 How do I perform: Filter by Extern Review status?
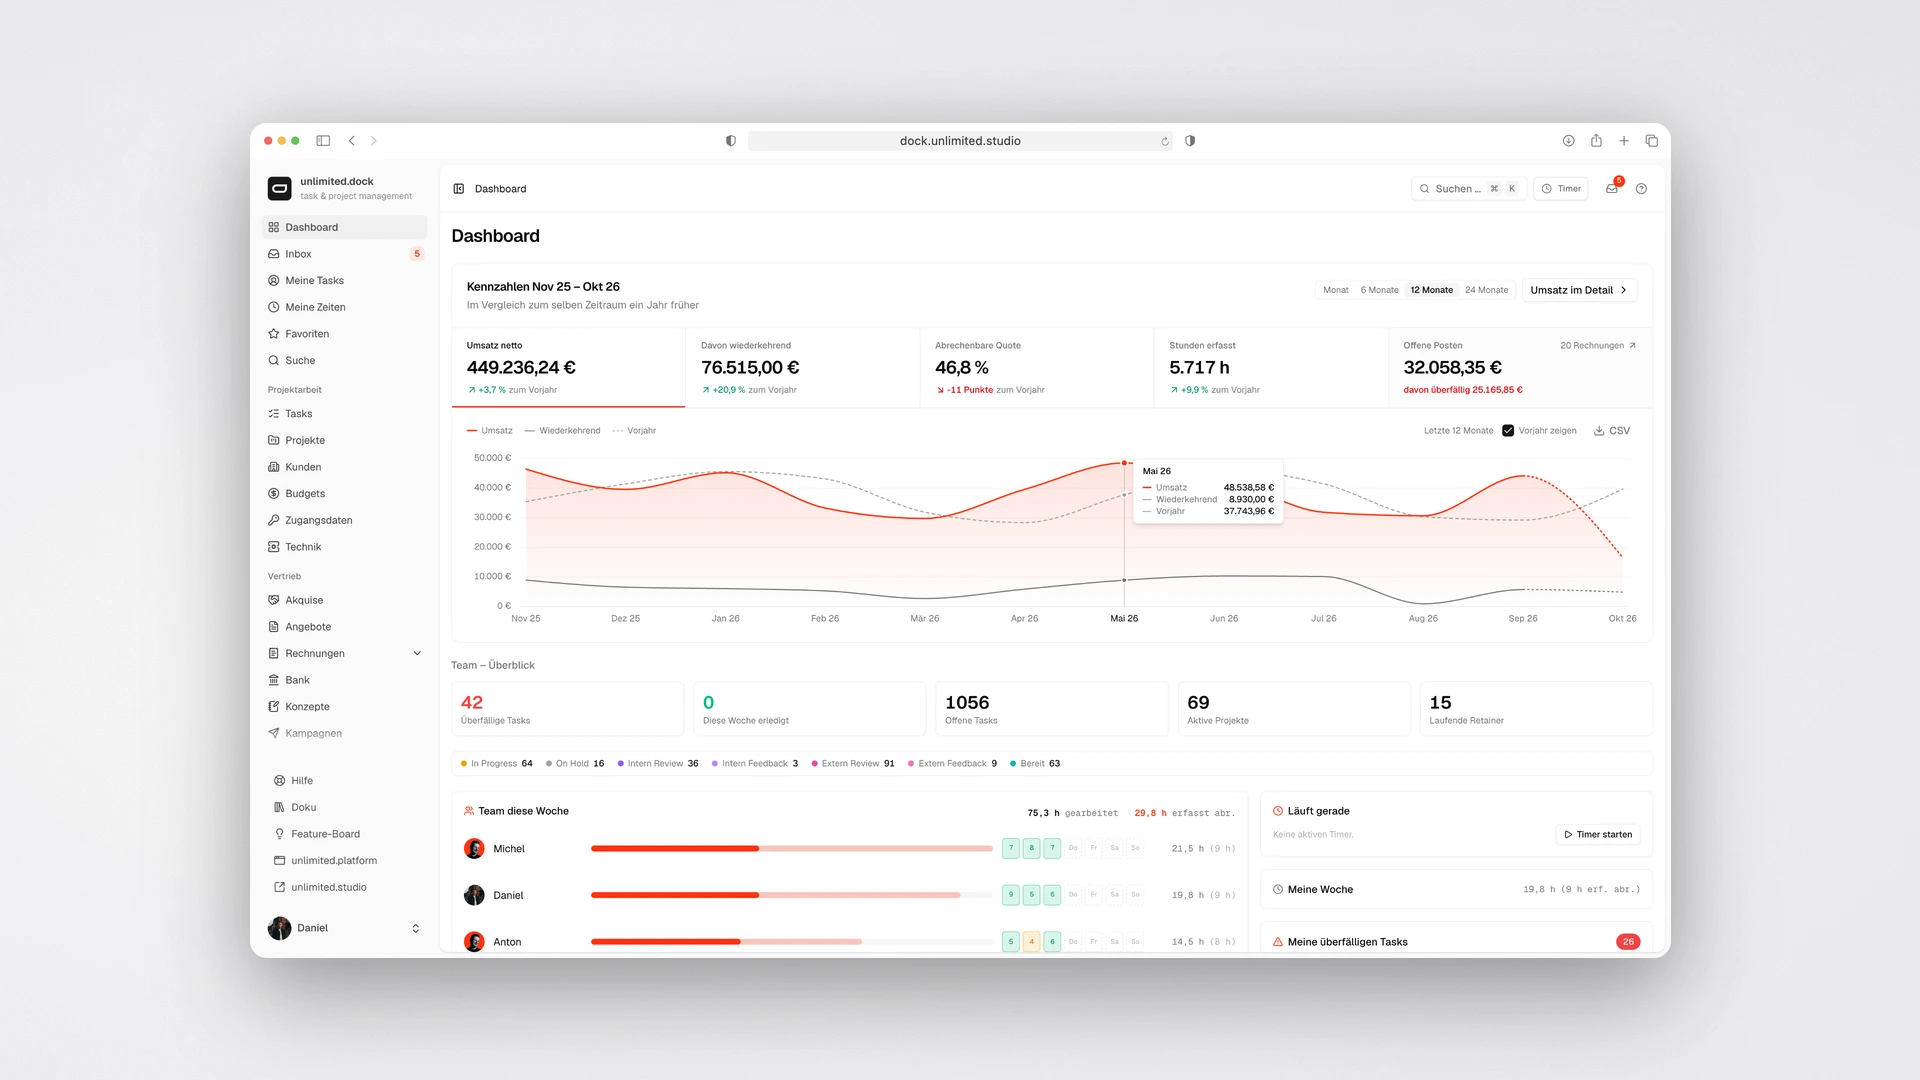point(853,764)
